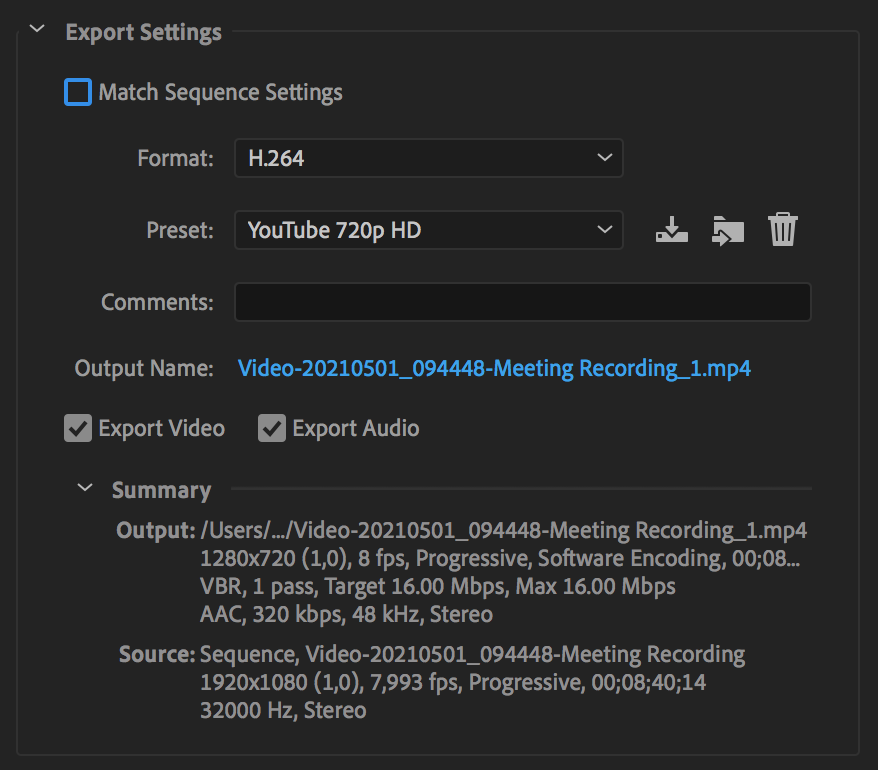Image resolution: width=878 pixels, height=770 pixels.
Task: Click the Save Preset icon
Action: (672, 230)
